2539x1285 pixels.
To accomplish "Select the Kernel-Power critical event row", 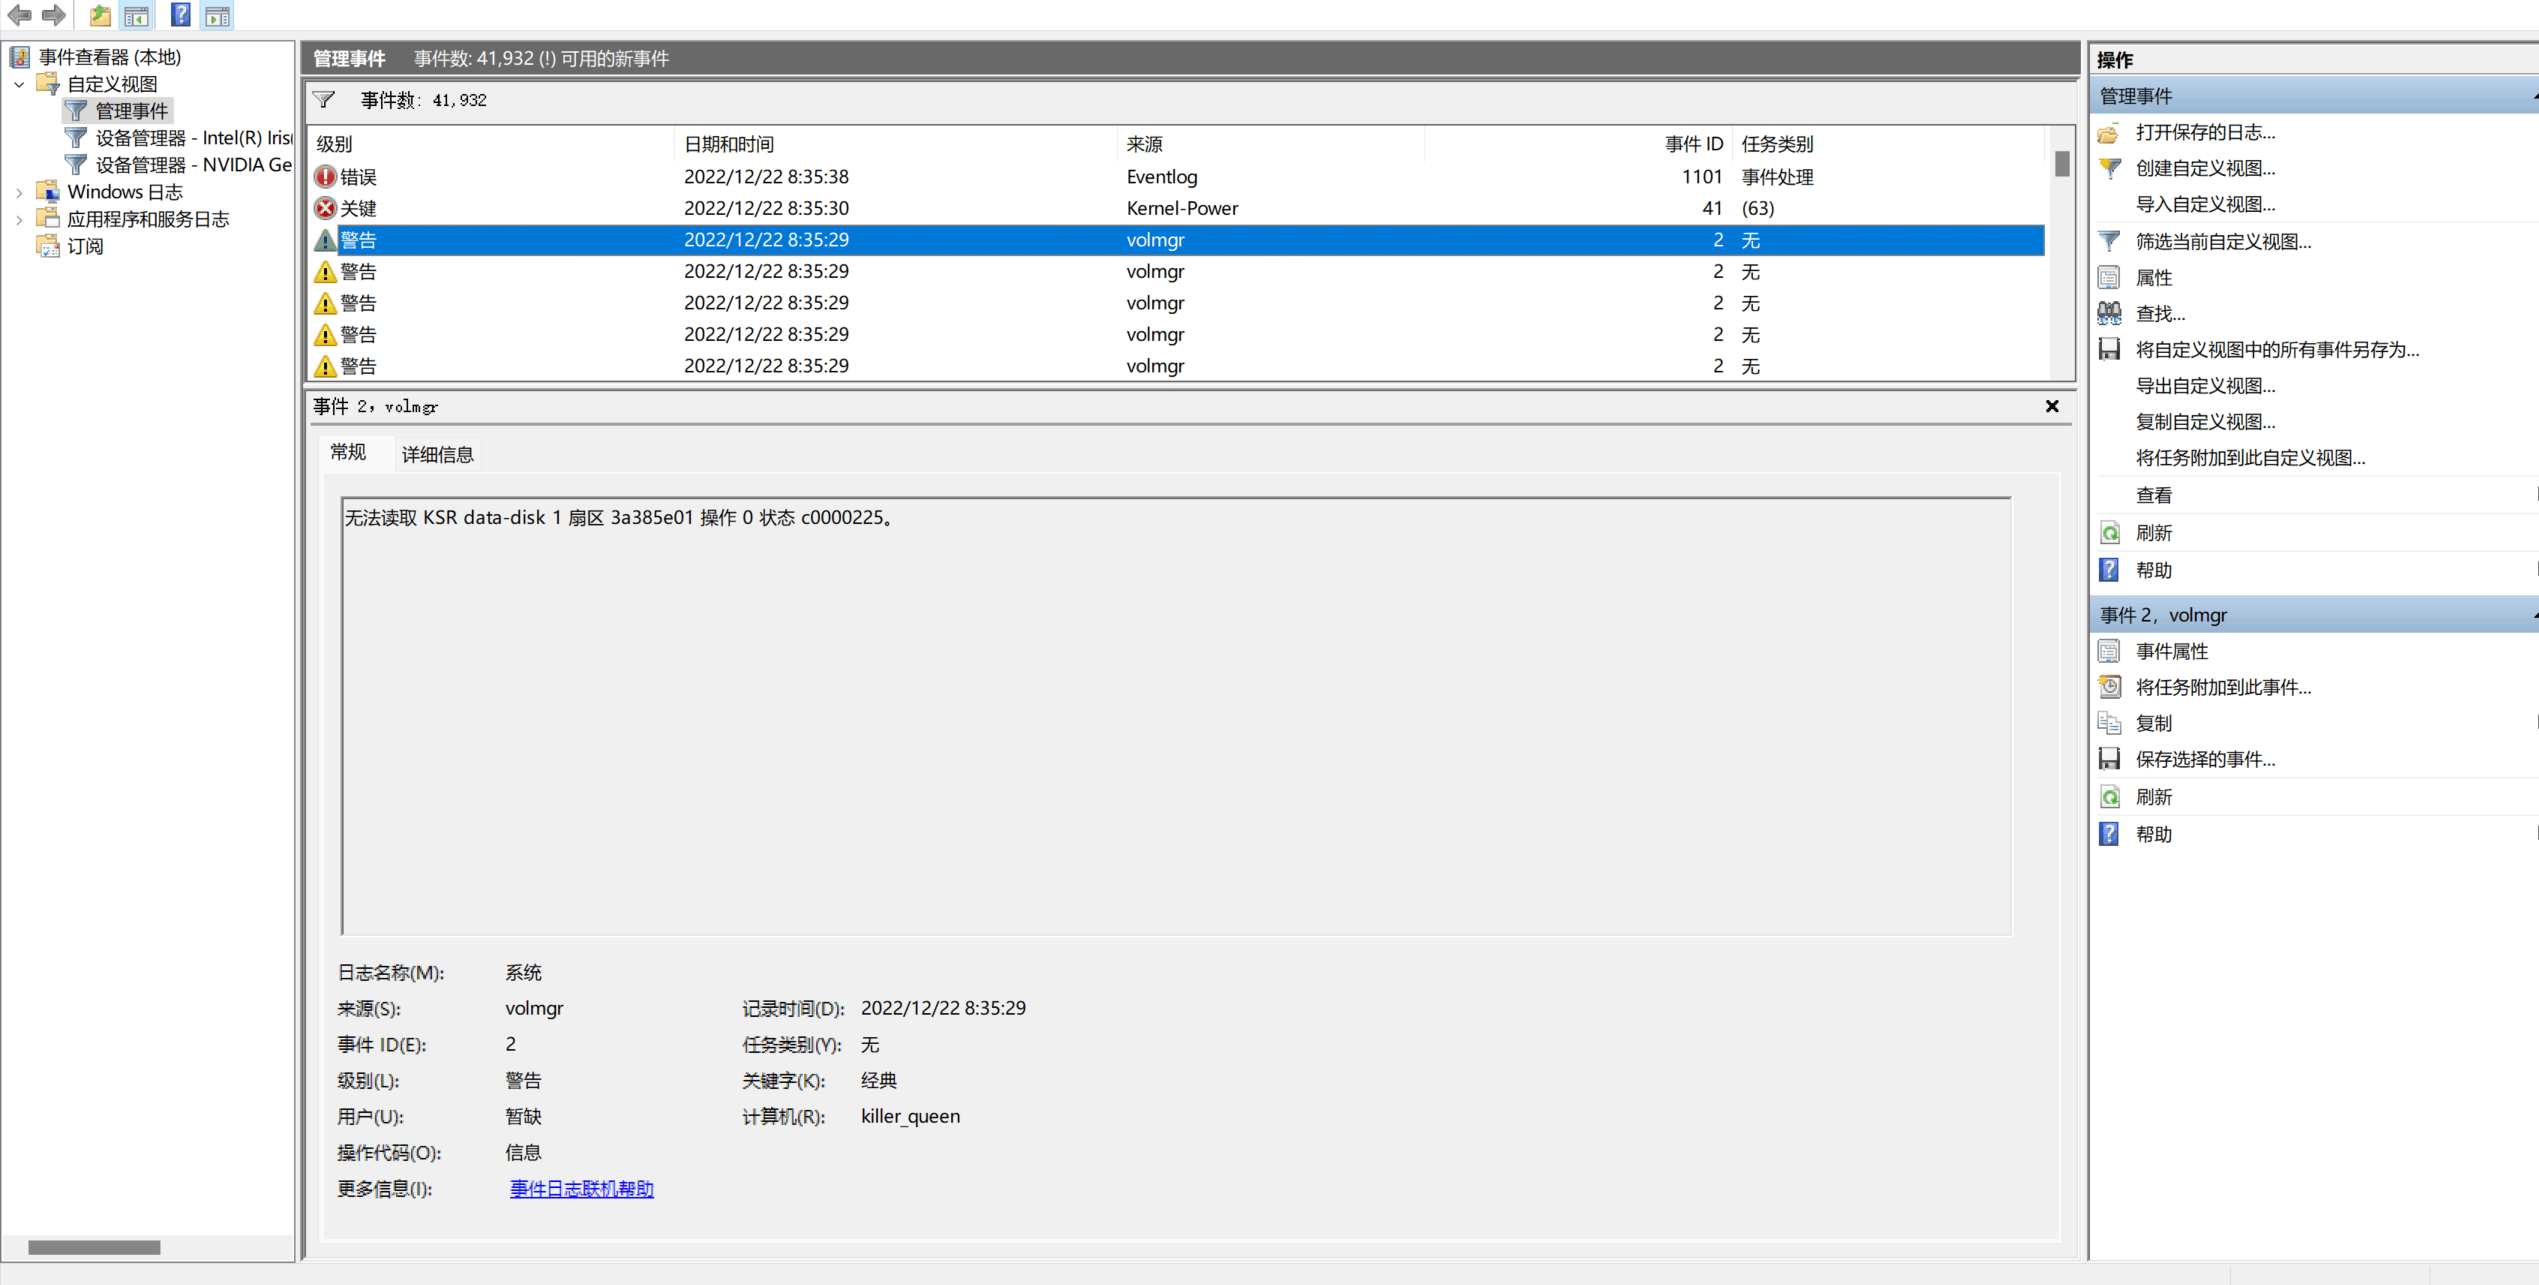I will click(x=1177, y=208).
